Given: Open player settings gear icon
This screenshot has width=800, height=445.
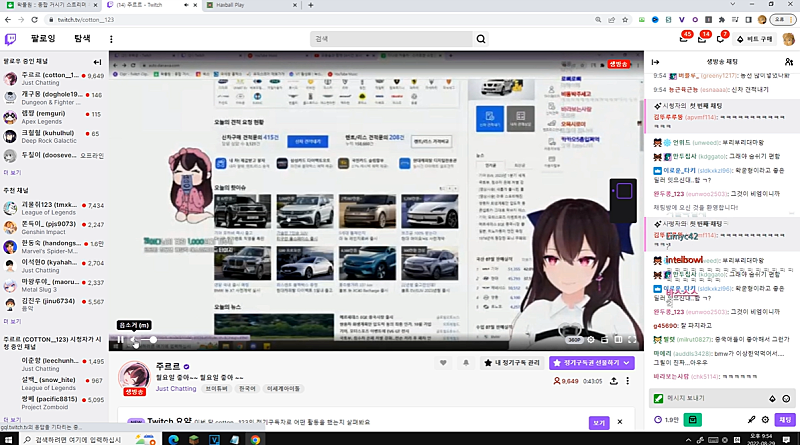Looking at the screenshot, I should [x=592, y=340].
